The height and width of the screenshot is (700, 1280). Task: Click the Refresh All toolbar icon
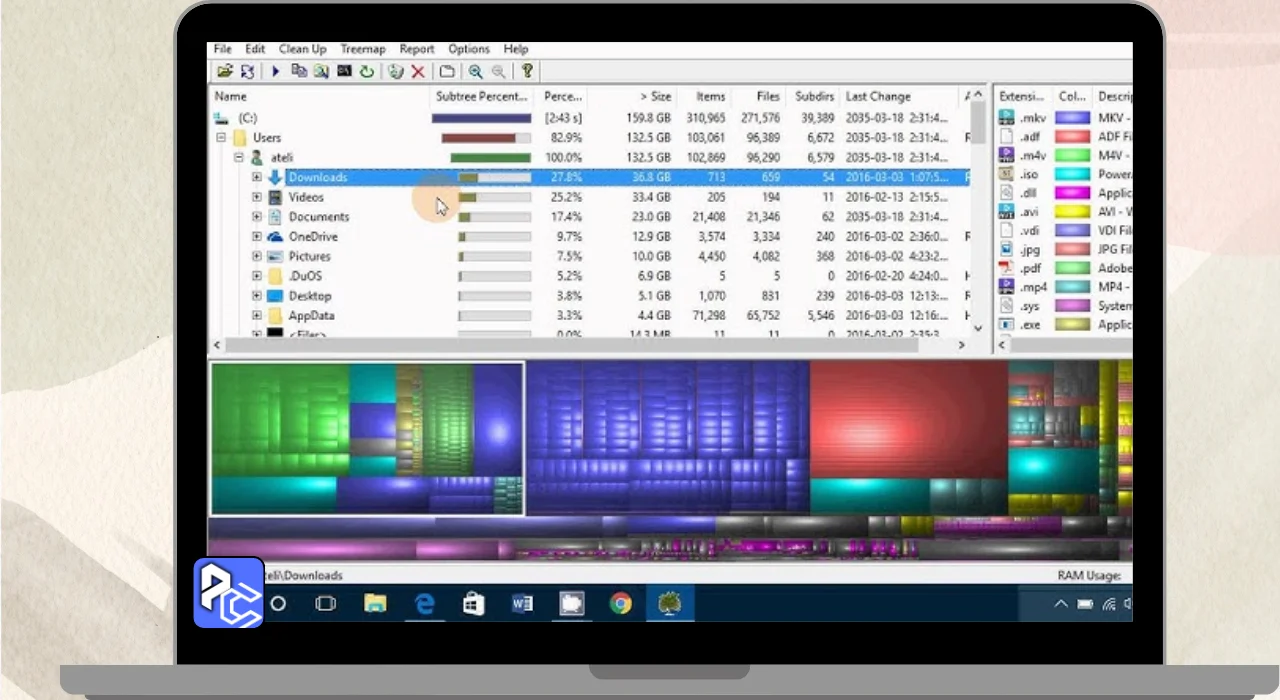click(247, 71)
